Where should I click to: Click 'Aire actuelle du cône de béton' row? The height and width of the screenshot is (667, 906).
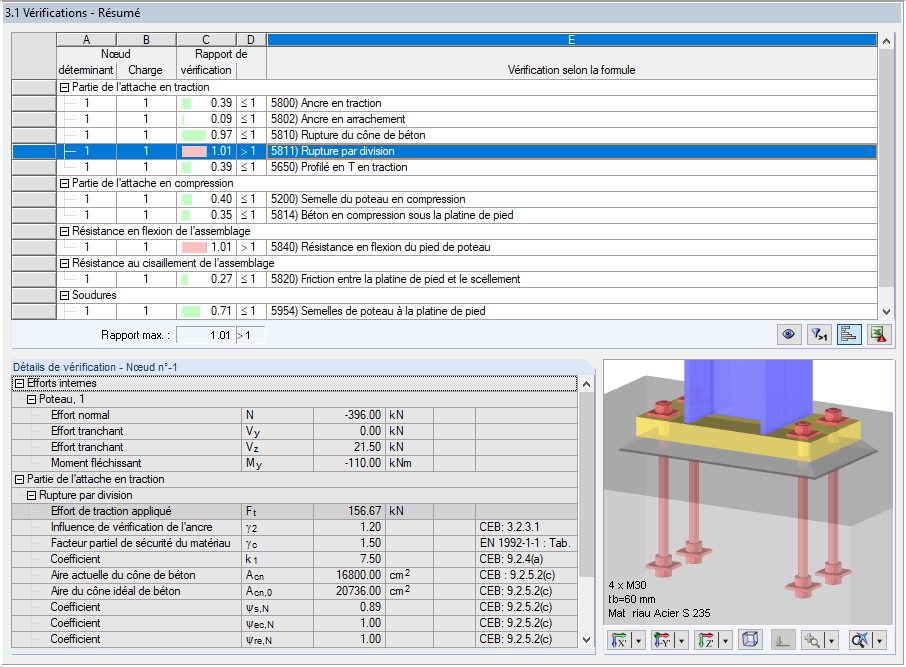point(294,575)
